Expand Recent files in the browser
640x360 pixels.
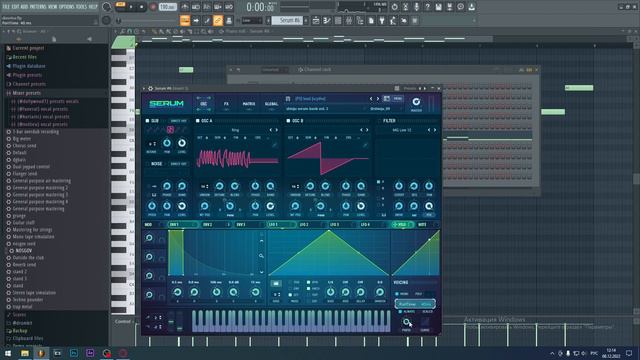coord(24,57)
